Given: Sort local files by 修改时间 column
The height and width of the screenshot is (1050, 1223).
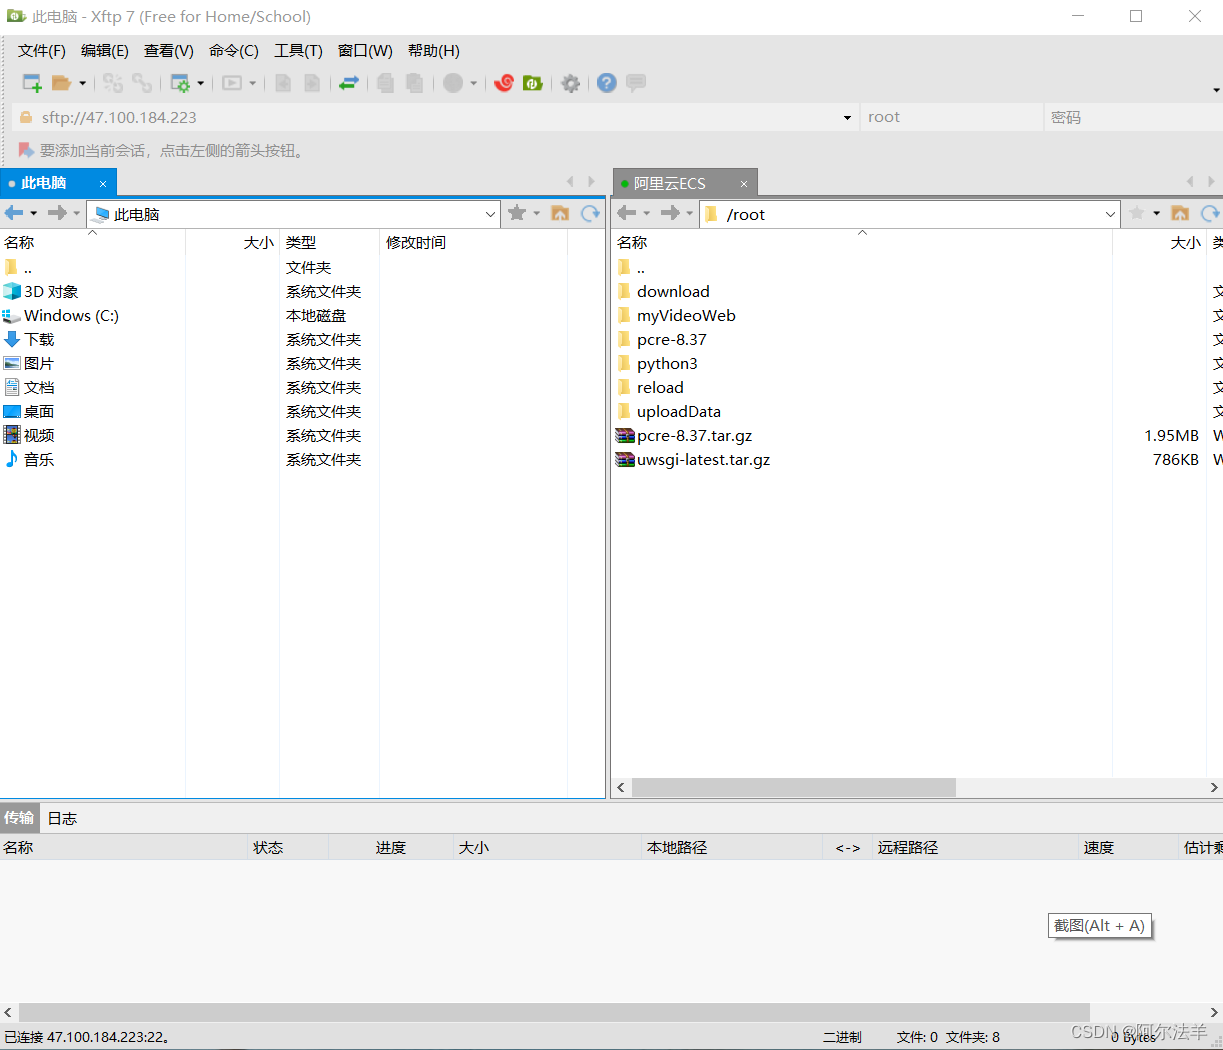Looking at the screenshot, I should click(x=473, y=243).
